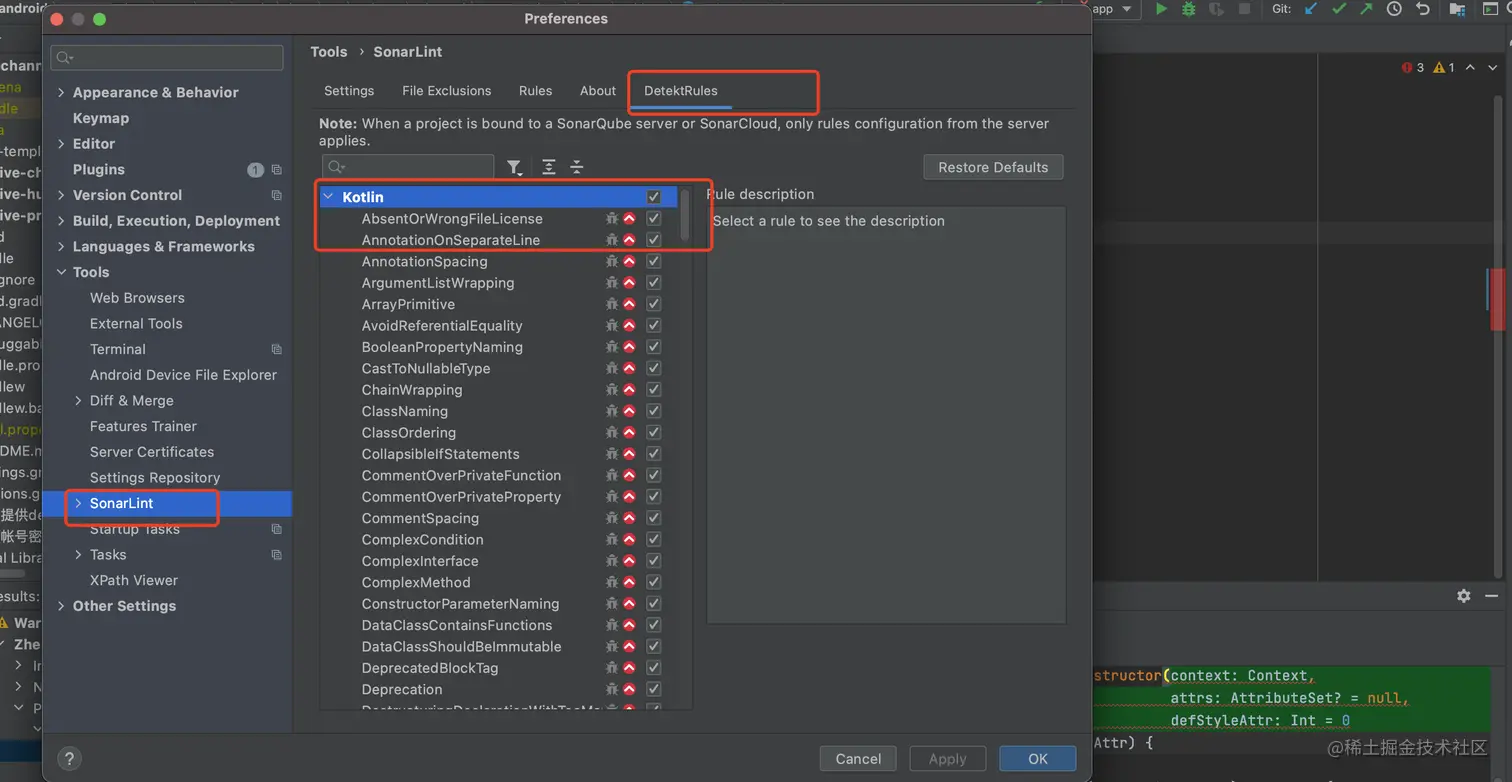Uncheck the AnnotationOnSeparateLine rule checkbox
This screenshot has width=1512, height=782.
click(x=654, y=240)
